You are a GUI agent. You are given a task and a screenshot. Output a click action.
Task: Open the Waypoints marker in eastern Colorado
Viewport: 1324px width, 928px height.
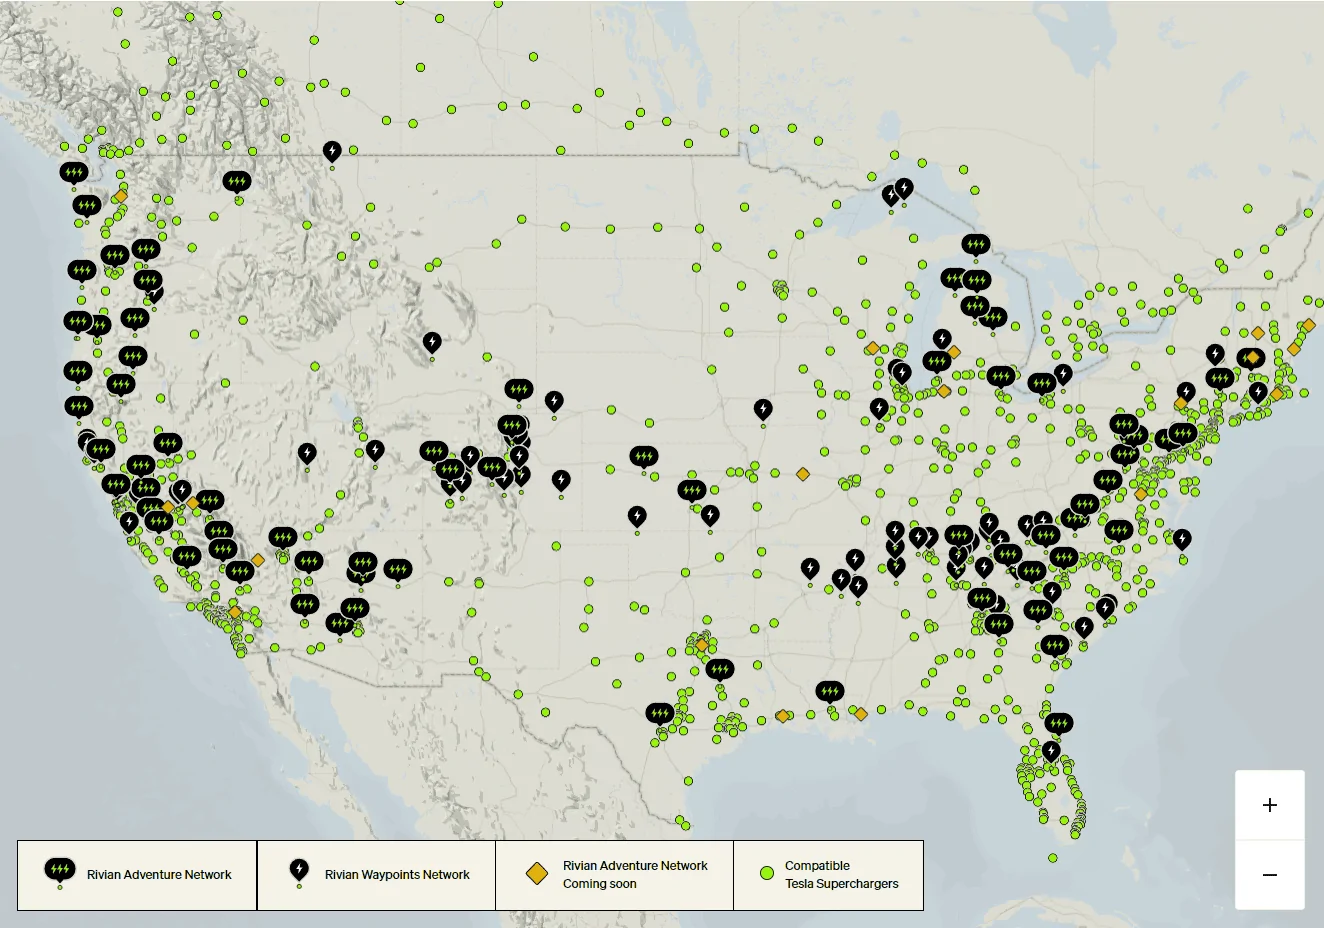(561, 481)
